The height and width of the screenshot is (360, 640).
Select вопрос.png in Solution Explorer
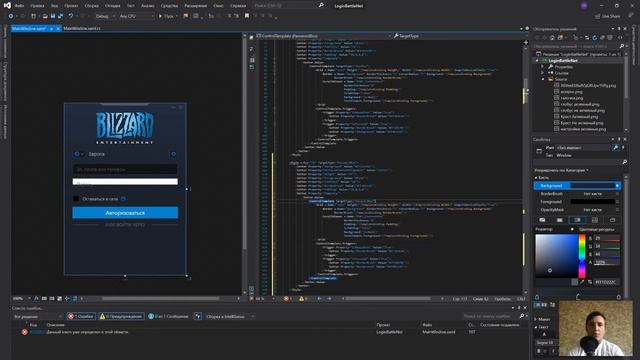click(x=571, y=92)
